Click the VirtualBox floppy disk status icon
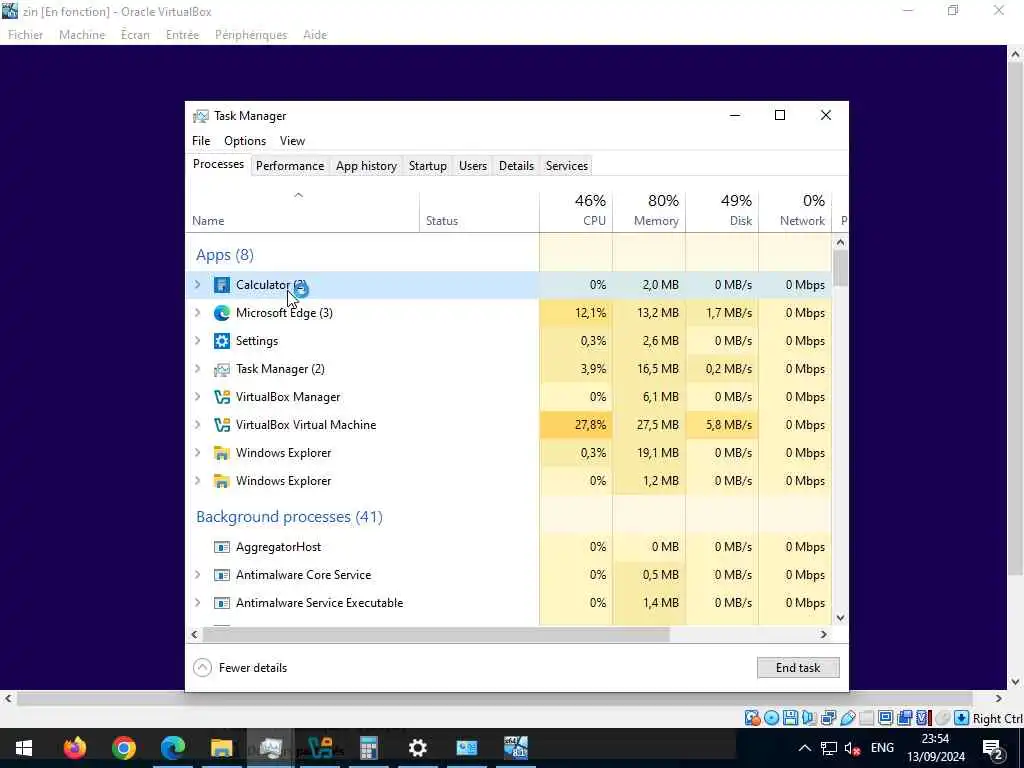Screen dimensions: 1024x768 [x=790, y=718]
